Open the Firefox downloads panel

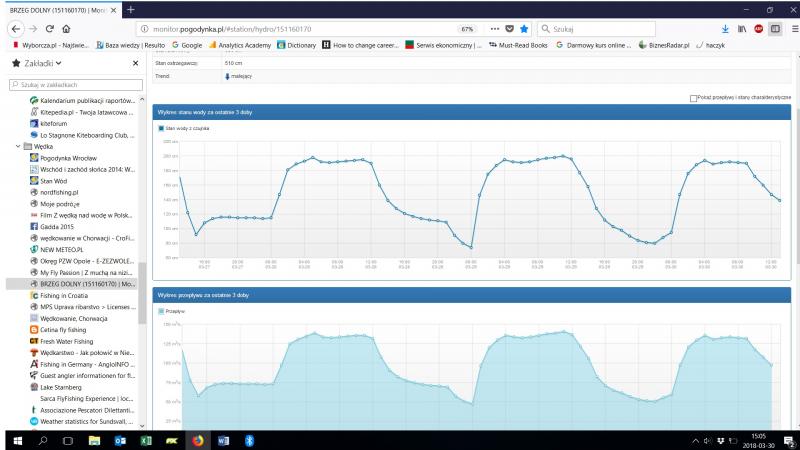[725, 29]
